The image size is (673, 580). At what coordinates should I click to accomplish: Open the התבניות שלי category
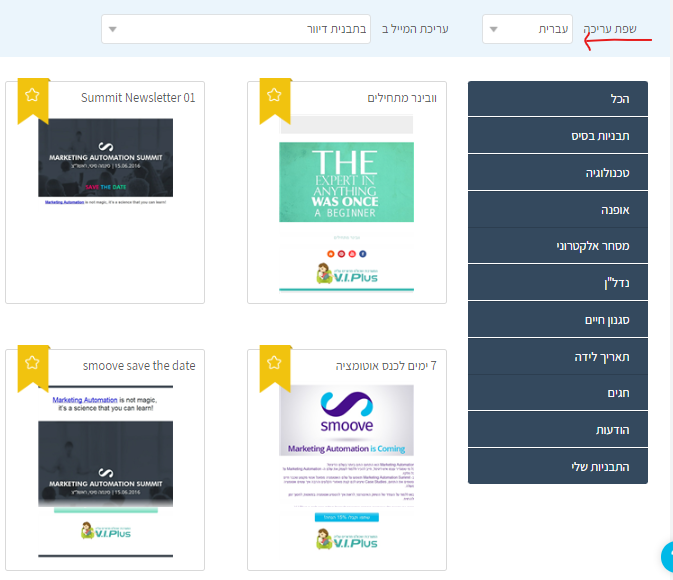tap(557, 466)
